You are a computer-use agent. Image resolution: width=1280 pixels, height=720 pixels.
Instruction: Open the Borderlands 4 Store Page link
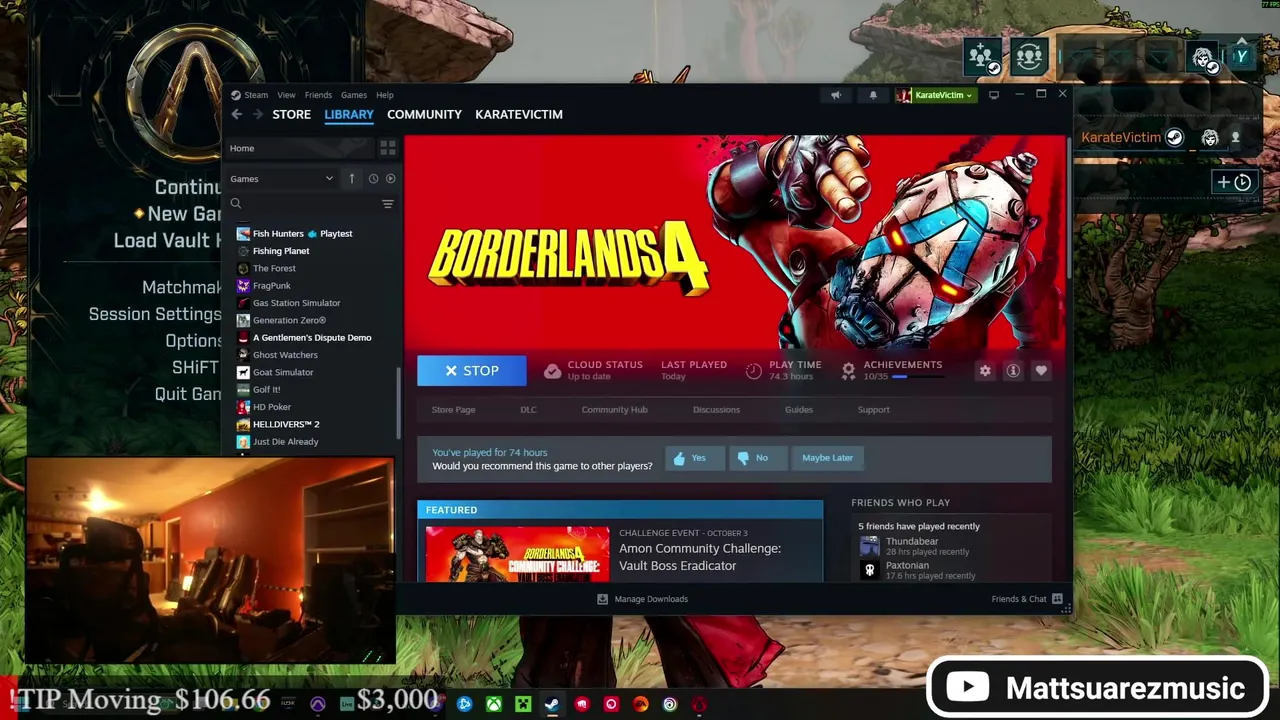tap(453, 410)
